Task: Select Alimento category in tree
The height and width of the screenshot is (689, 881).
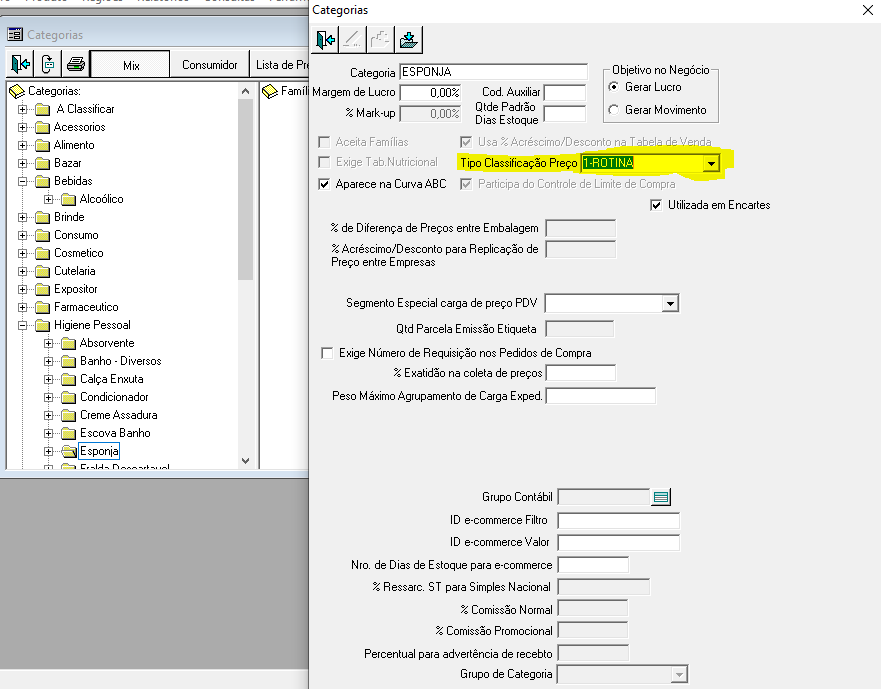Action: pos(74,145)
